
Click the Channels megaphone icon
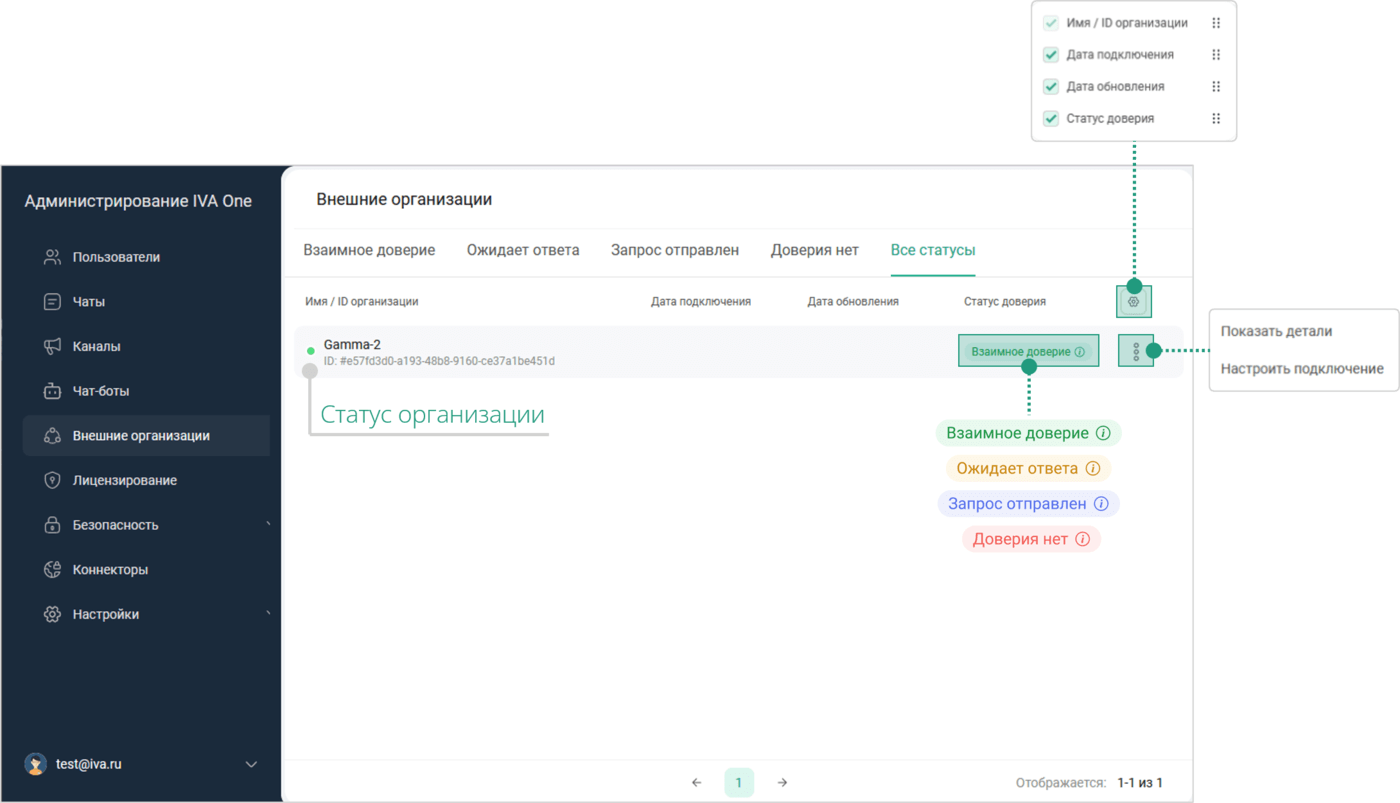click(x=53, y=346)
